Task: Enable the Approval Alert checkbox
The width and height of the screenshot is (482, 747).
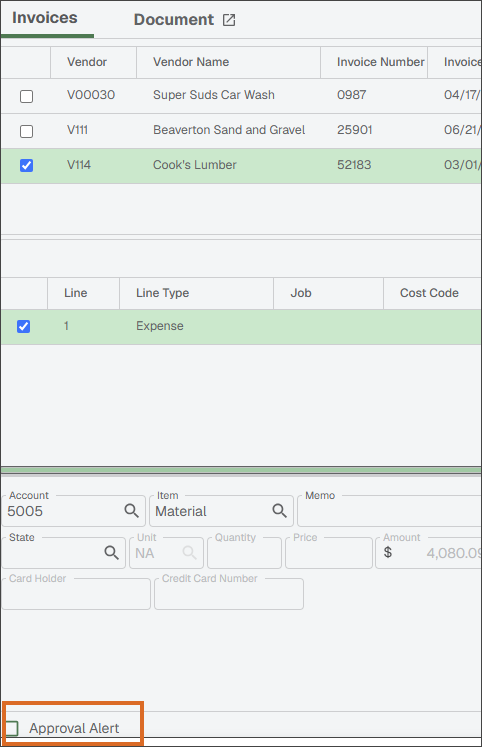Action: [11, 728]
